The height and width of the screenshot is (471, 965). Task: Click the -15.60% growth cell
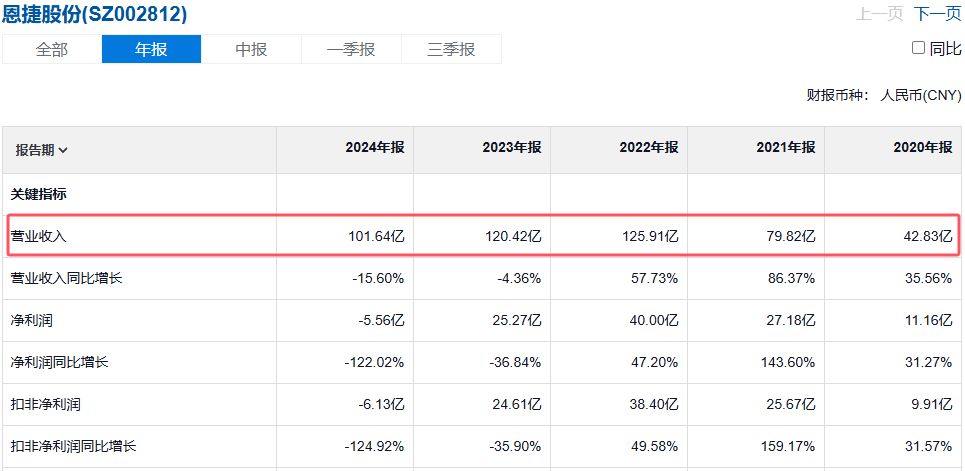pos(378,278)
